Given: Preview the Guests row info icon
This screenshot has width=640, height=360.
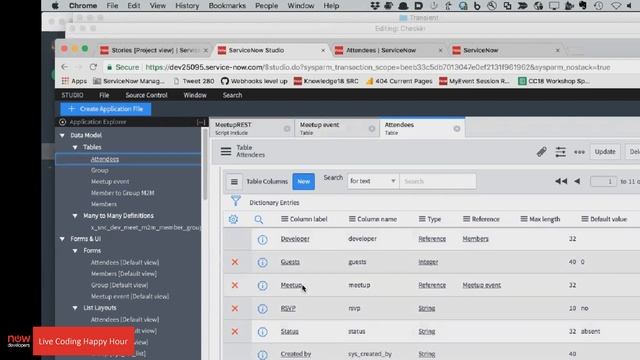Looking at the screenshot, I should pos(262,262).
